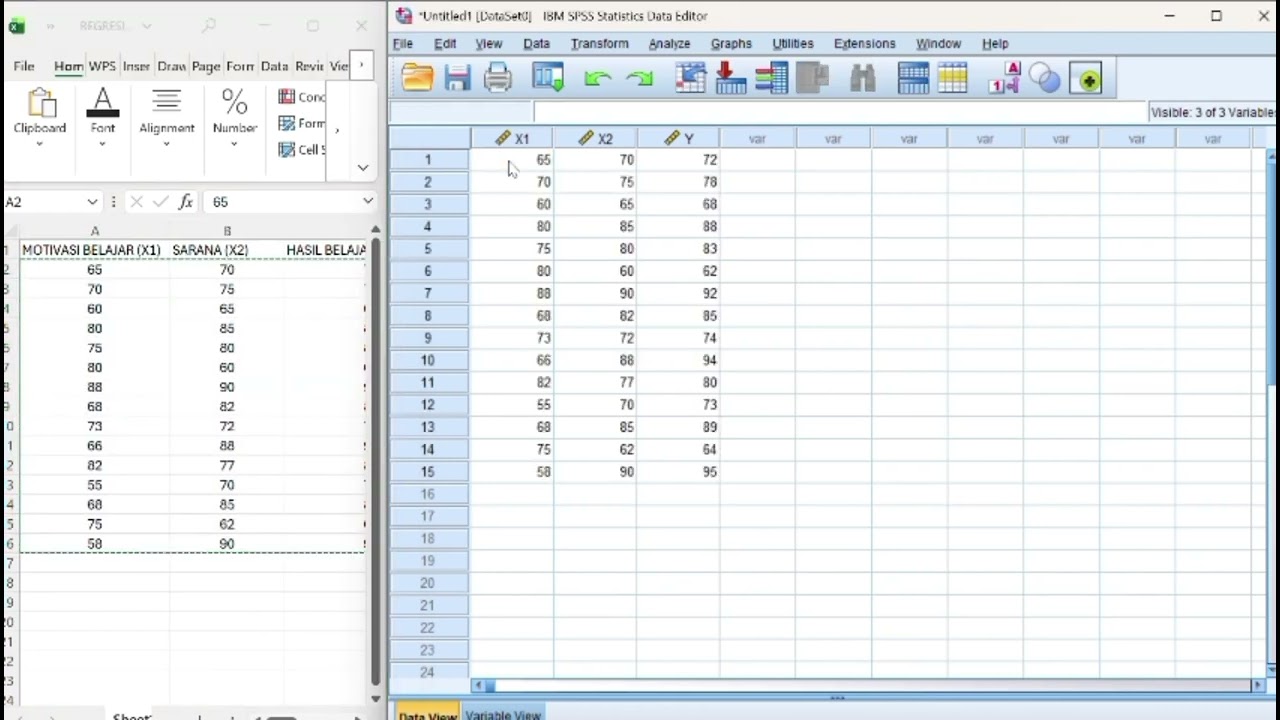Open the Clipboard group in the Excel ribbon
The height and width of the screenshot is (720, 1280).
40,118
